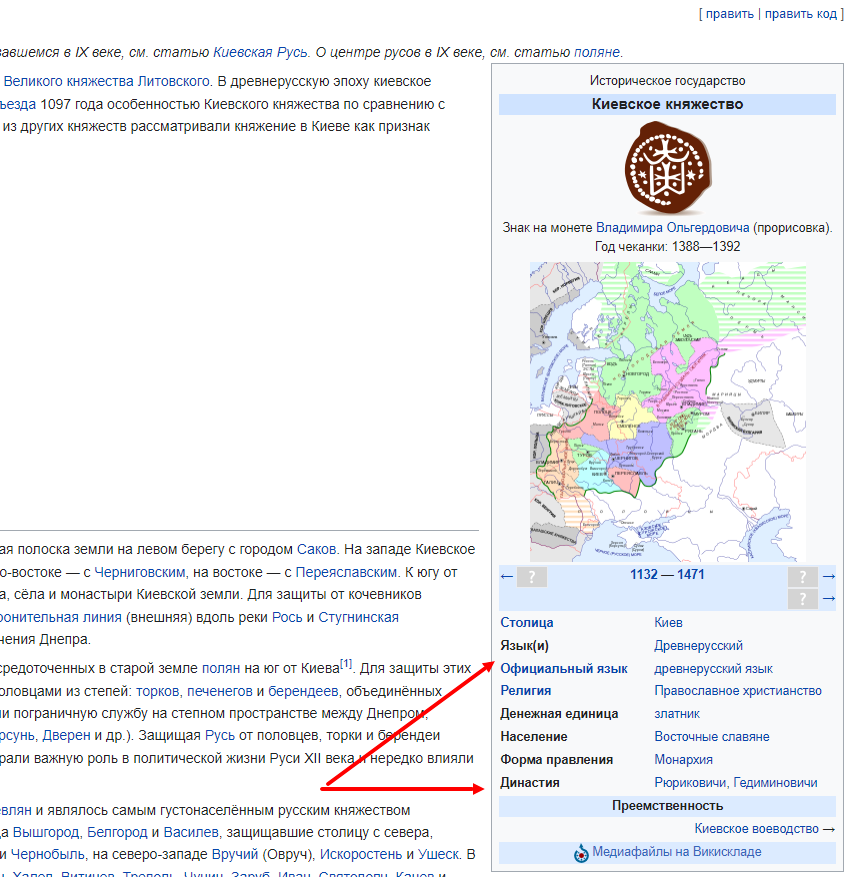The height and width of the screenshot is (877, 860).
Task: Open the Гедиминовичи dynasty link
Action: (x=776, y=782)
